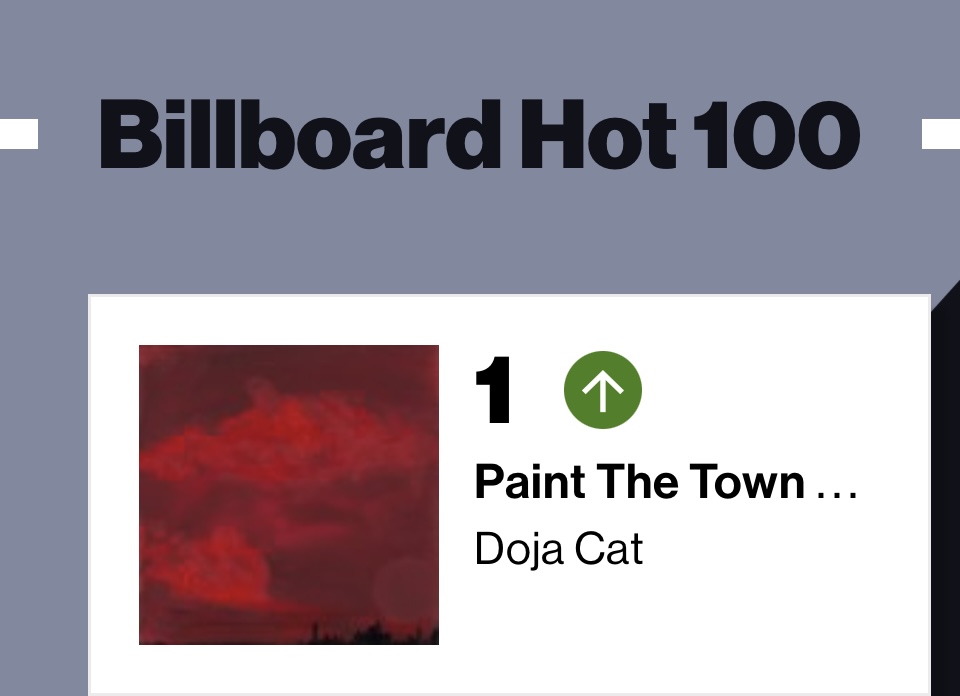Click the word Cat in artist name
This screenshot has width=960, height=696.
pos(612,549)
